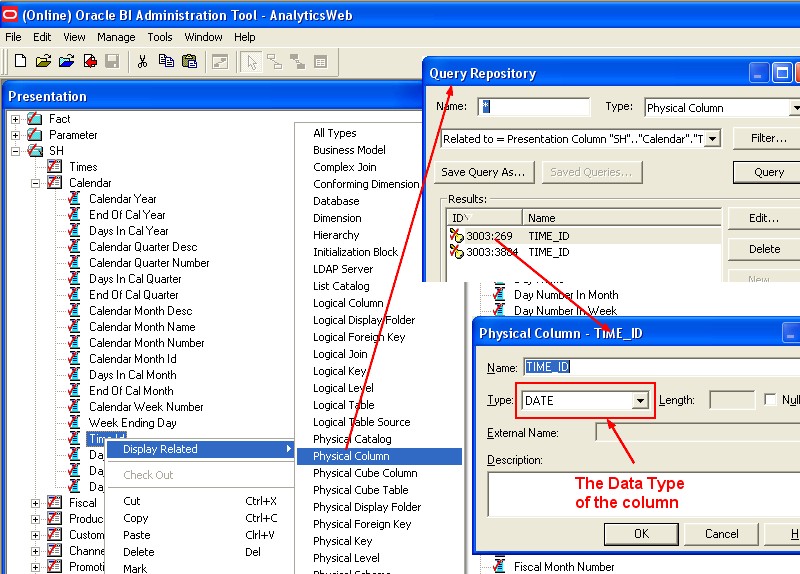Image resolution: width=800 pixels, height=574 pixels.
Task: Click Cancel in Physical Column dialog
Action: [721, 534]
